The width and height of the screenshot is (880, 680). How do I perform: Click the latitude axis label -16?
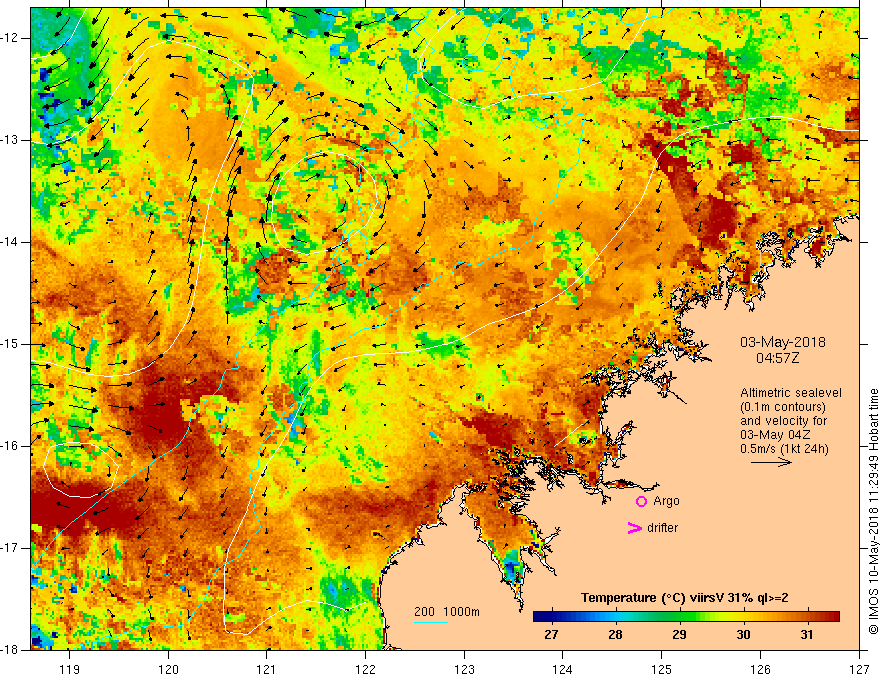[11, 446]
